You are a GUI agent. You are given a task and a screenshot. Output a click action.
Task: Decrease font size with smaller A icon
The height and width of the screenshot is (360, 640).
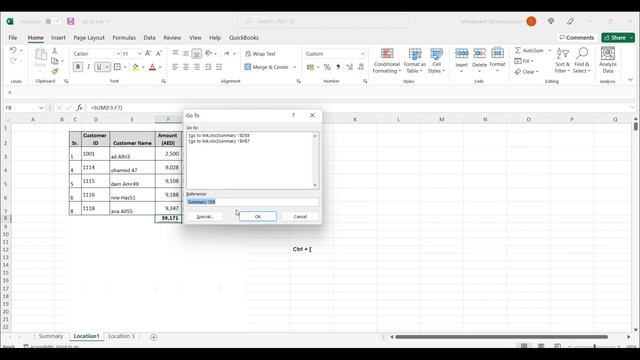coord(159,53)
